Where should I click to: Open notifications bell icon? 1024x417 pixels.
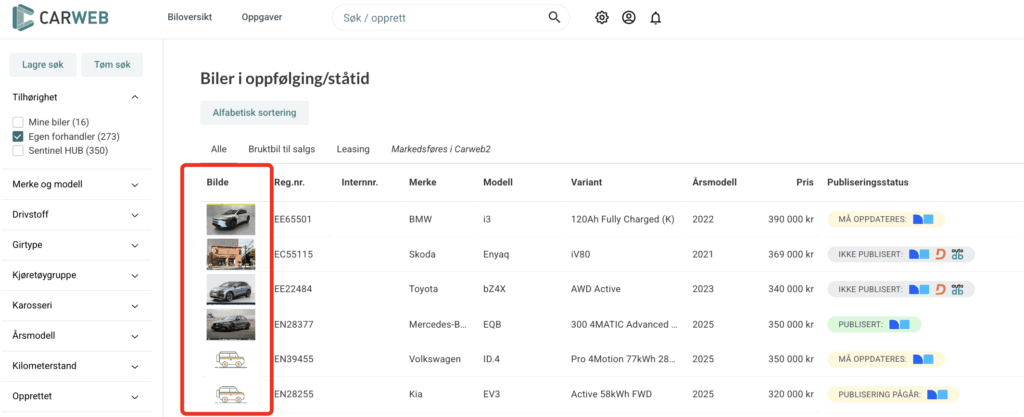pos(656,18)
